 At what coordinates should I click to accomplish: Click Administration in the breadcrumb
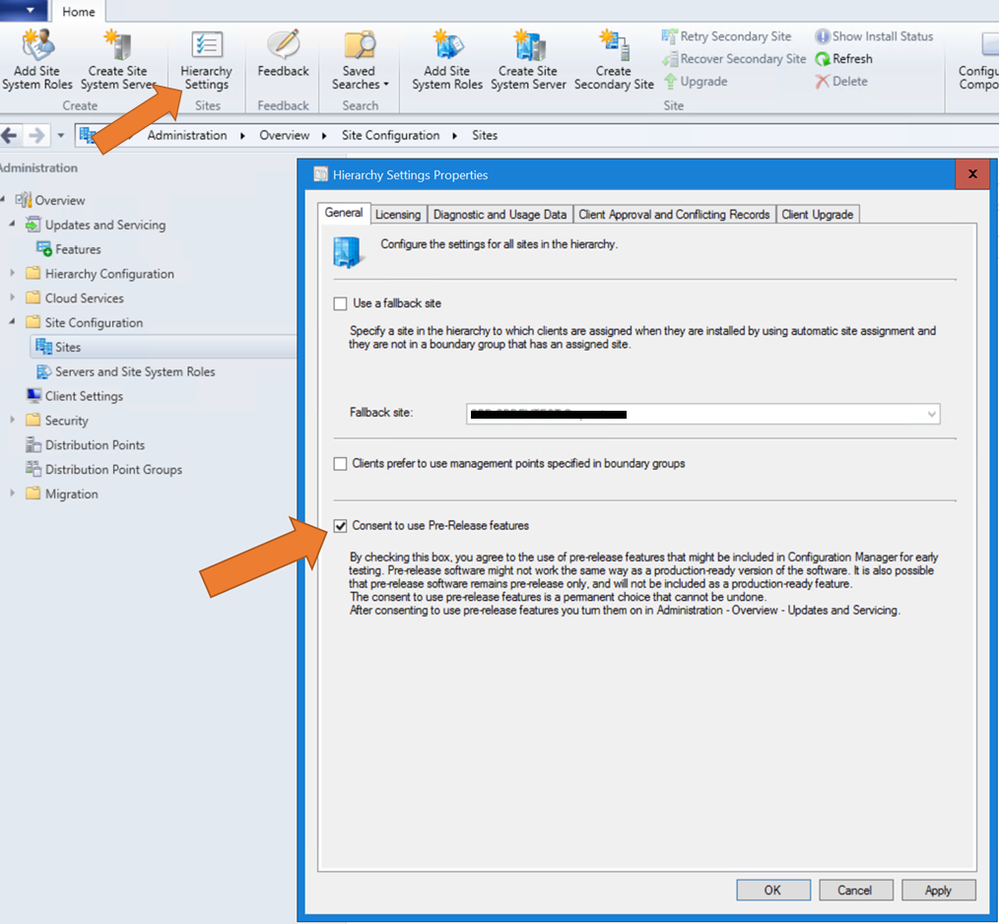click(x=187, y=135)
